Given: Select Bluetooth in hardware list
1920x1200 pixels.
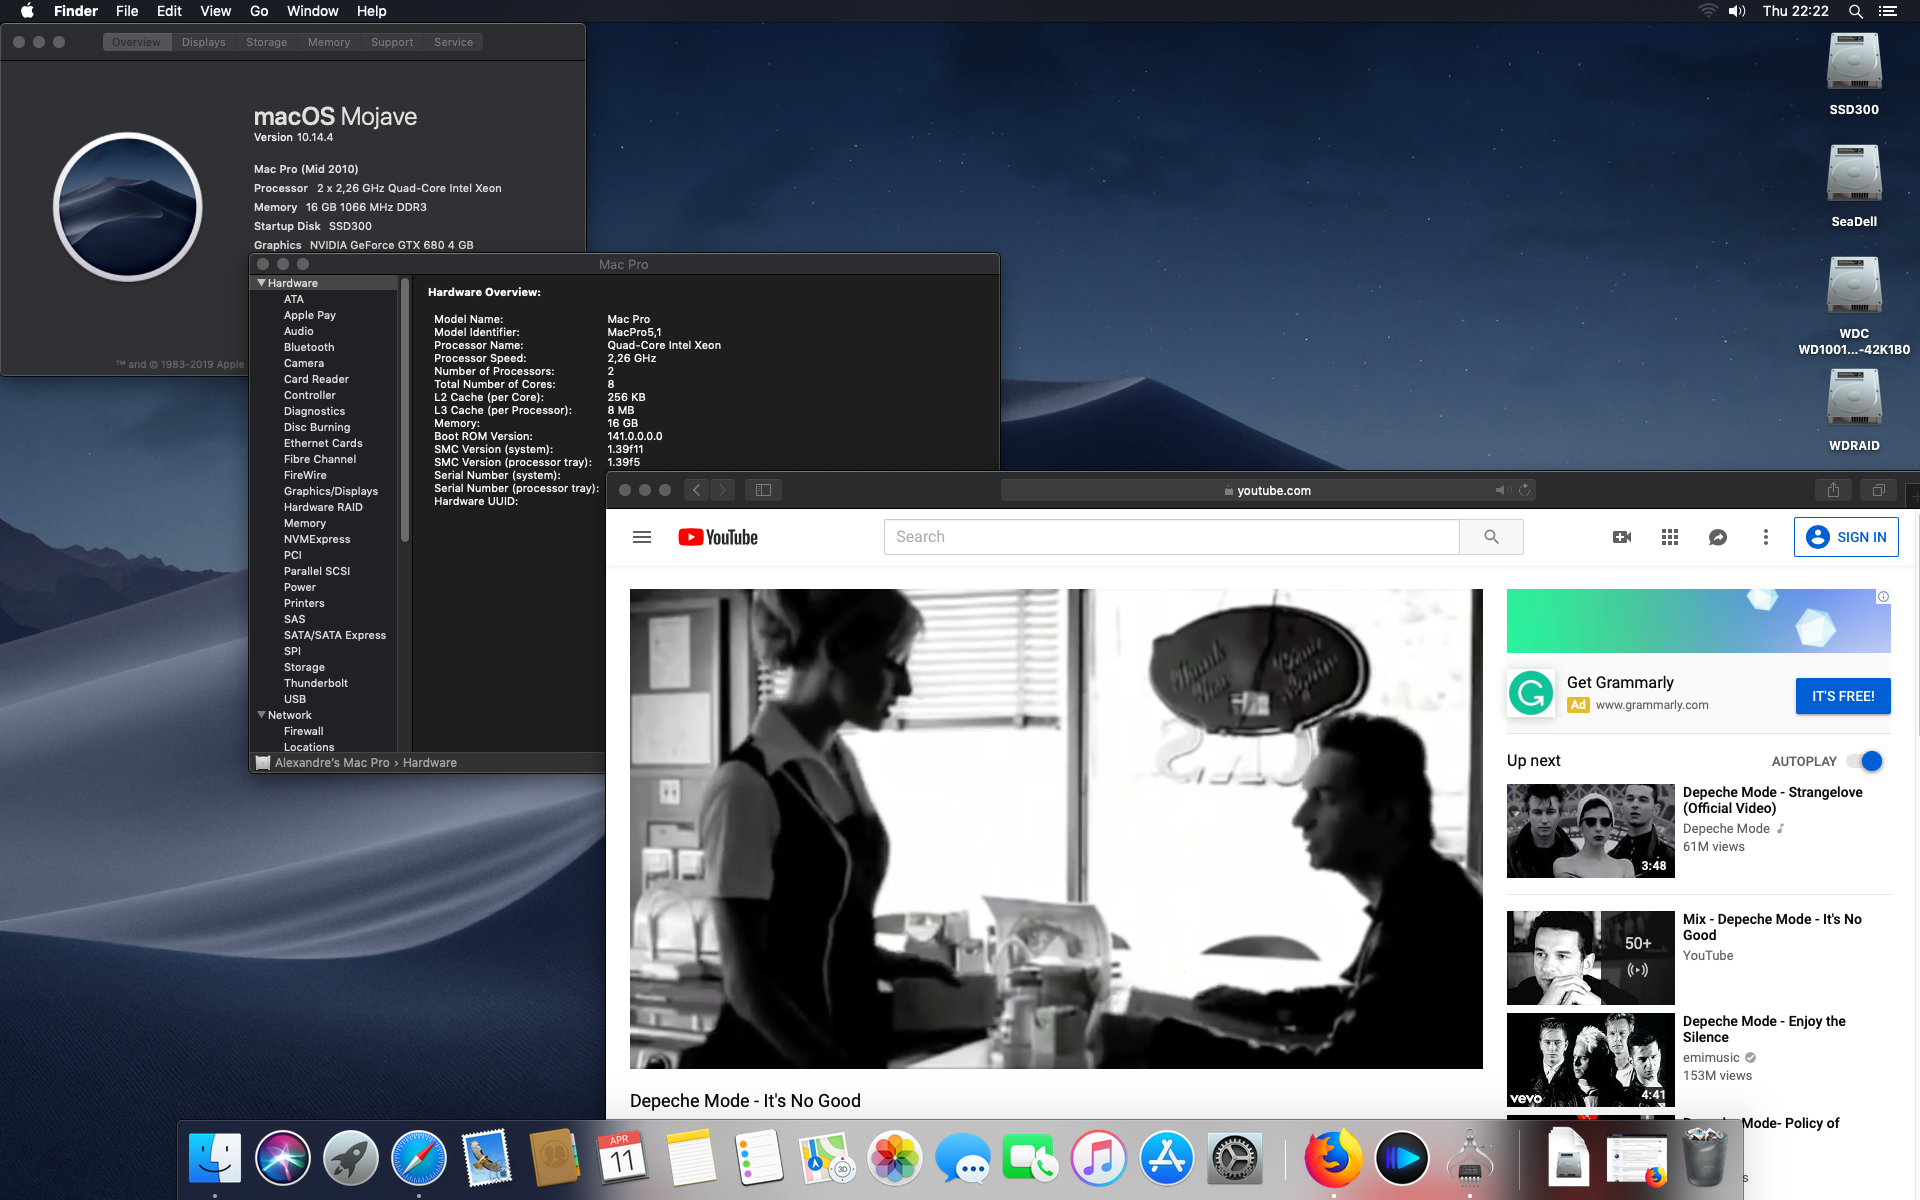Looking at the screenshot, I should pos(309,347).
